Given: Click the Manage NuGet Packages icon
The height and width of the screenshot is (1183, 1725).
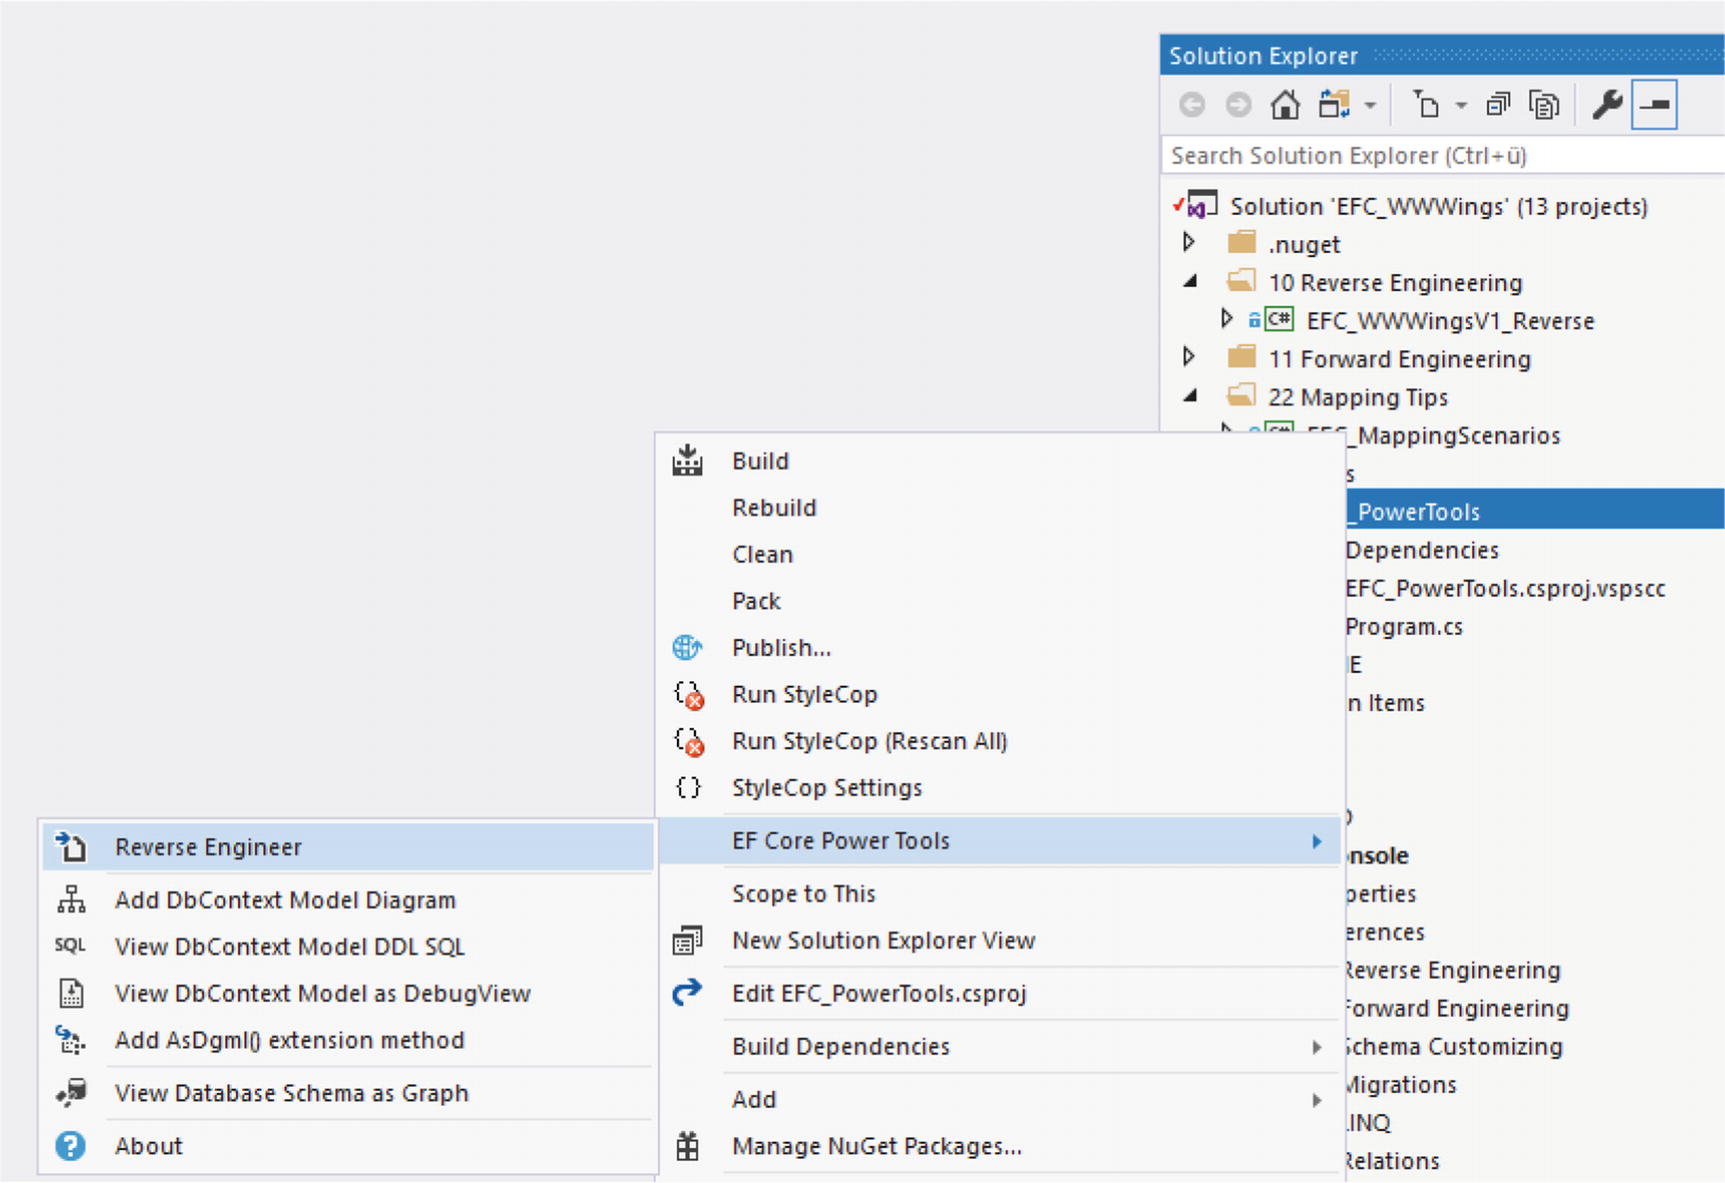Looking at the screenshot, I should [687, 1146].
